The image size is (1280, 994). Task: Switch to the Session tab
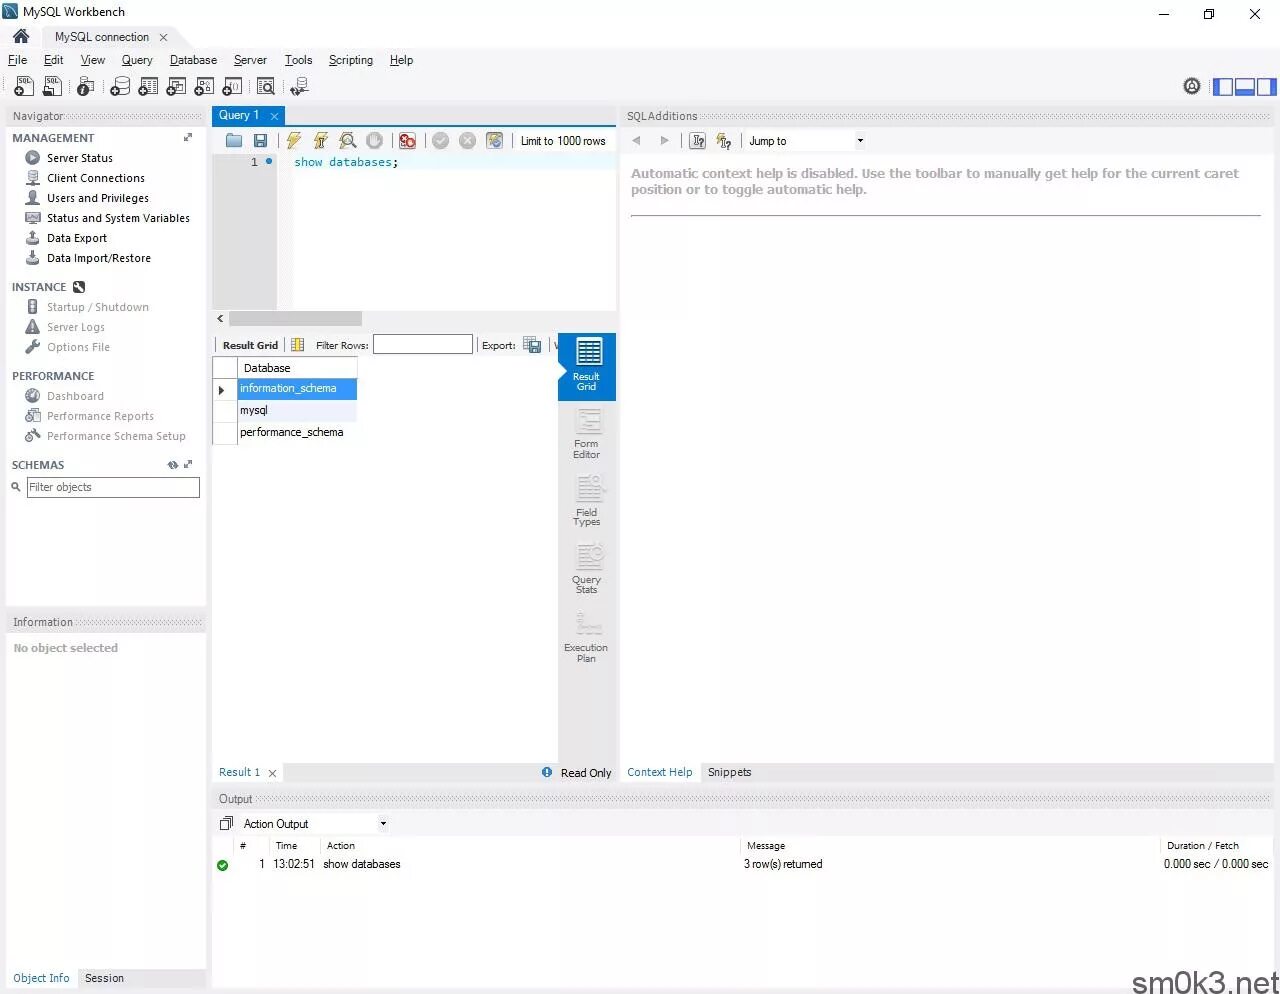tap(104, 978)
